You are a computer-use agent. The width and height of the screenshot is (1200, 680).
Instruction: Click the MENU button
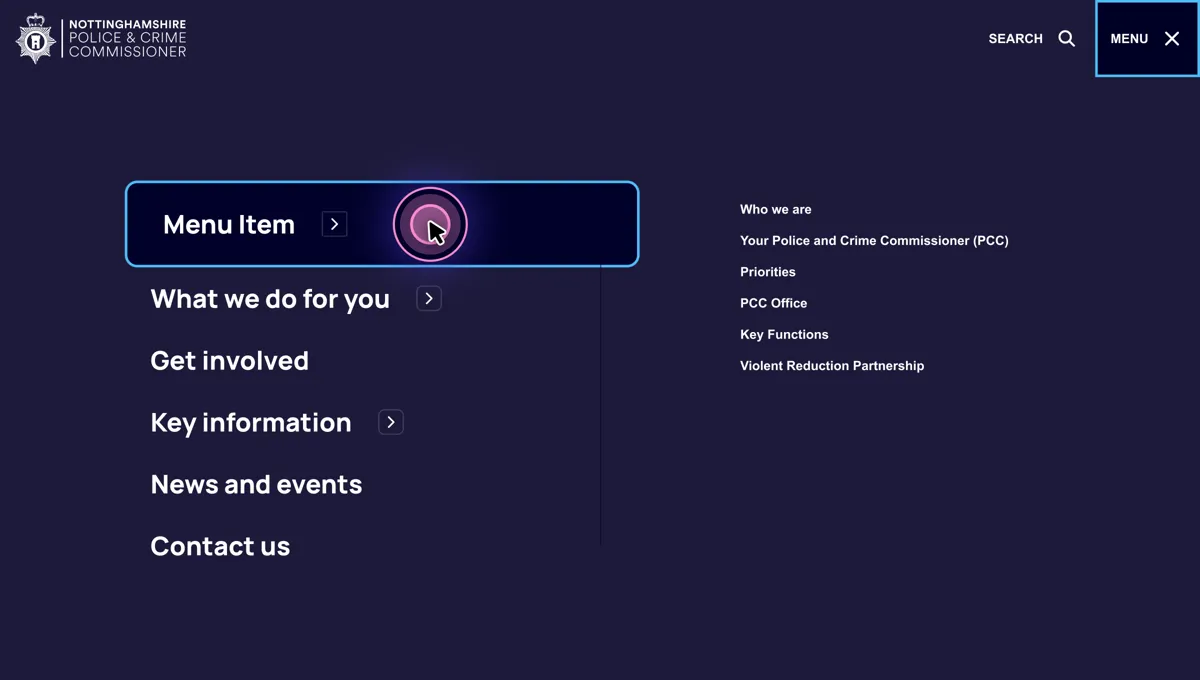(x=1129, y=38)
